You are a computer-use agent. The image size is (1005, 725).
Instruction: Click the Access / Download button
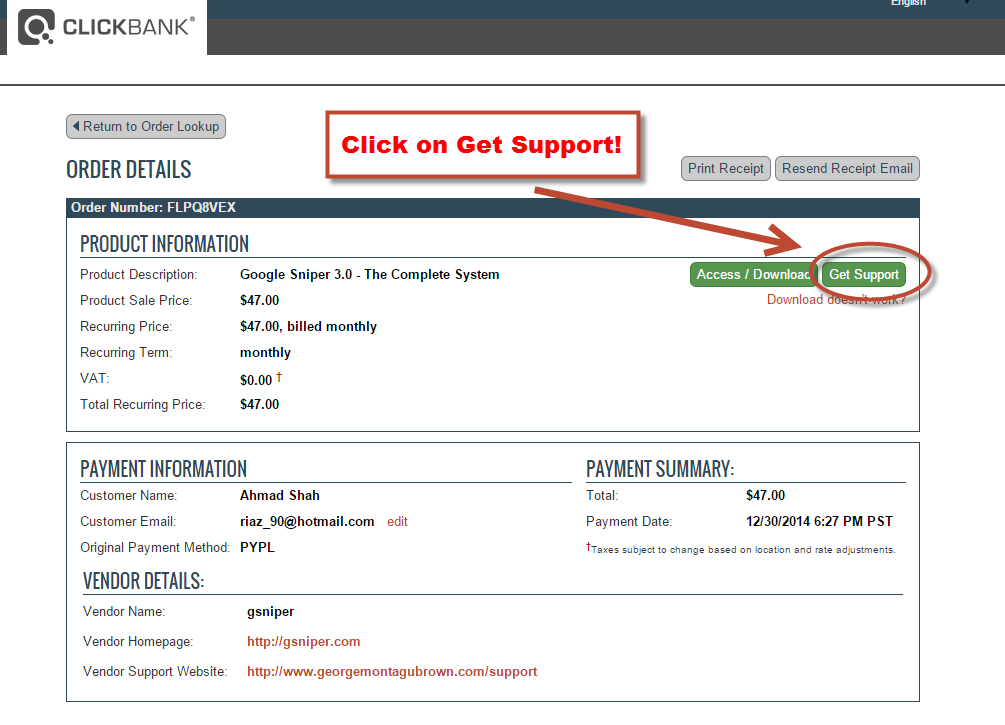[x=752, y=274]
